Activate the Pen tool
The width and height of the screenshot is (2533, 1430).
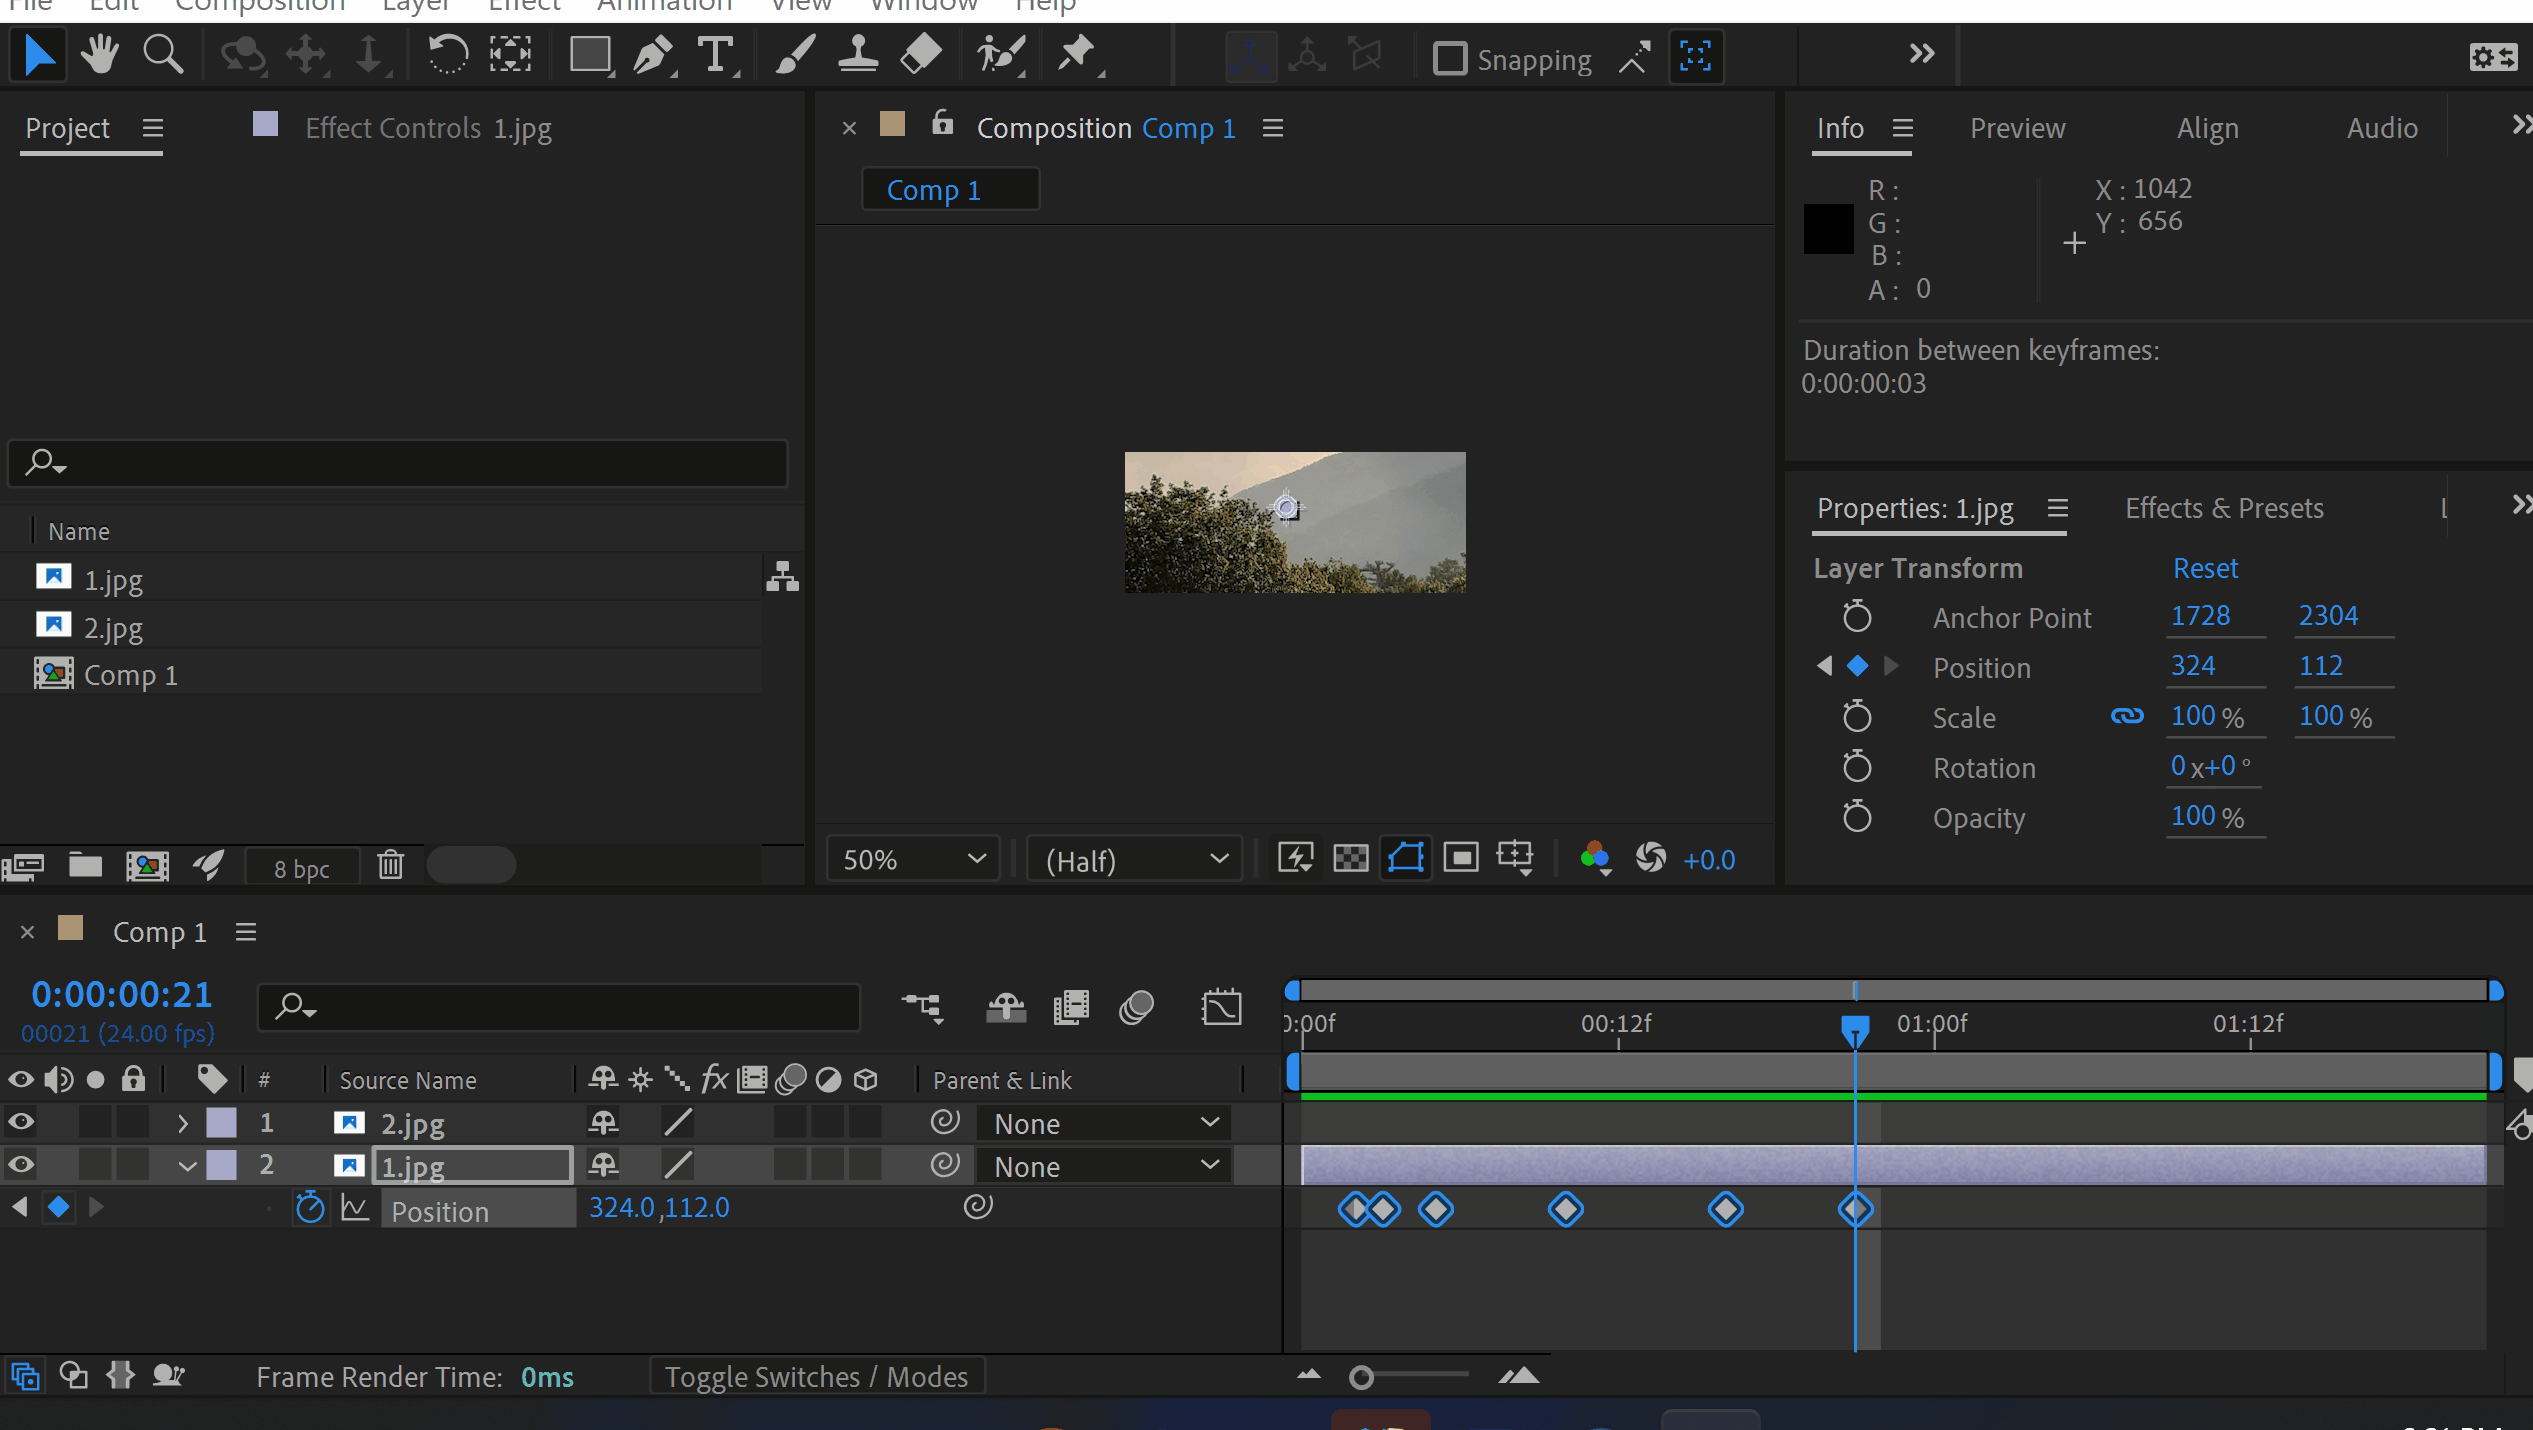[x=652, y=55]
